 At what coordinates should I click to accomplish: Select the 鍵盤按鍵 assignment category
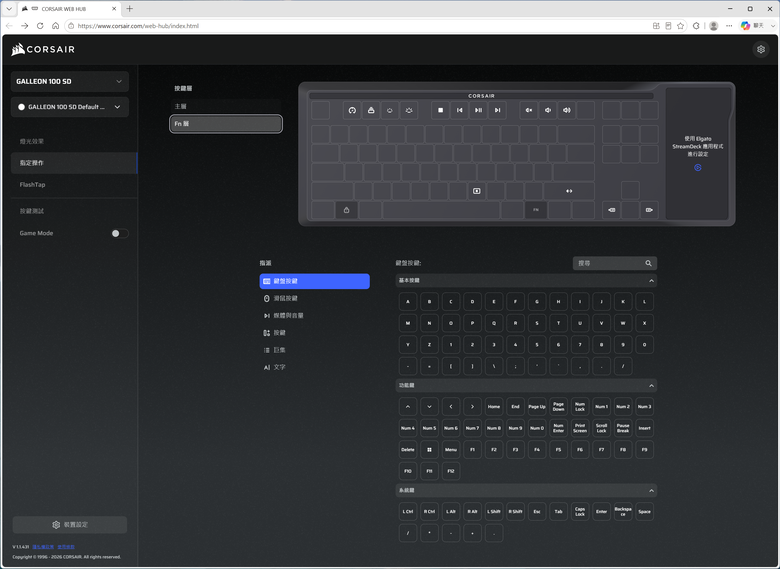tap(314, 281)
